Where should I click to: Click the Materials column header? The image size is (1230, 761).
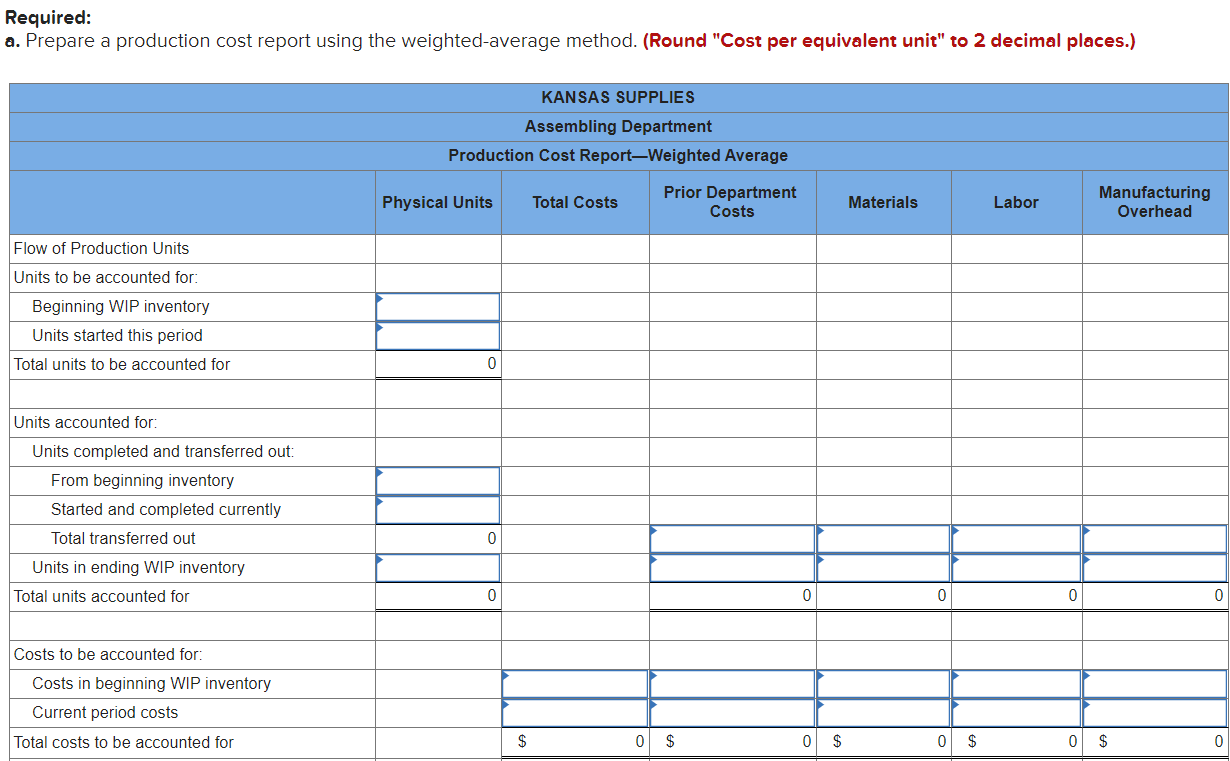pyautogui.click(x=883, y=202)
